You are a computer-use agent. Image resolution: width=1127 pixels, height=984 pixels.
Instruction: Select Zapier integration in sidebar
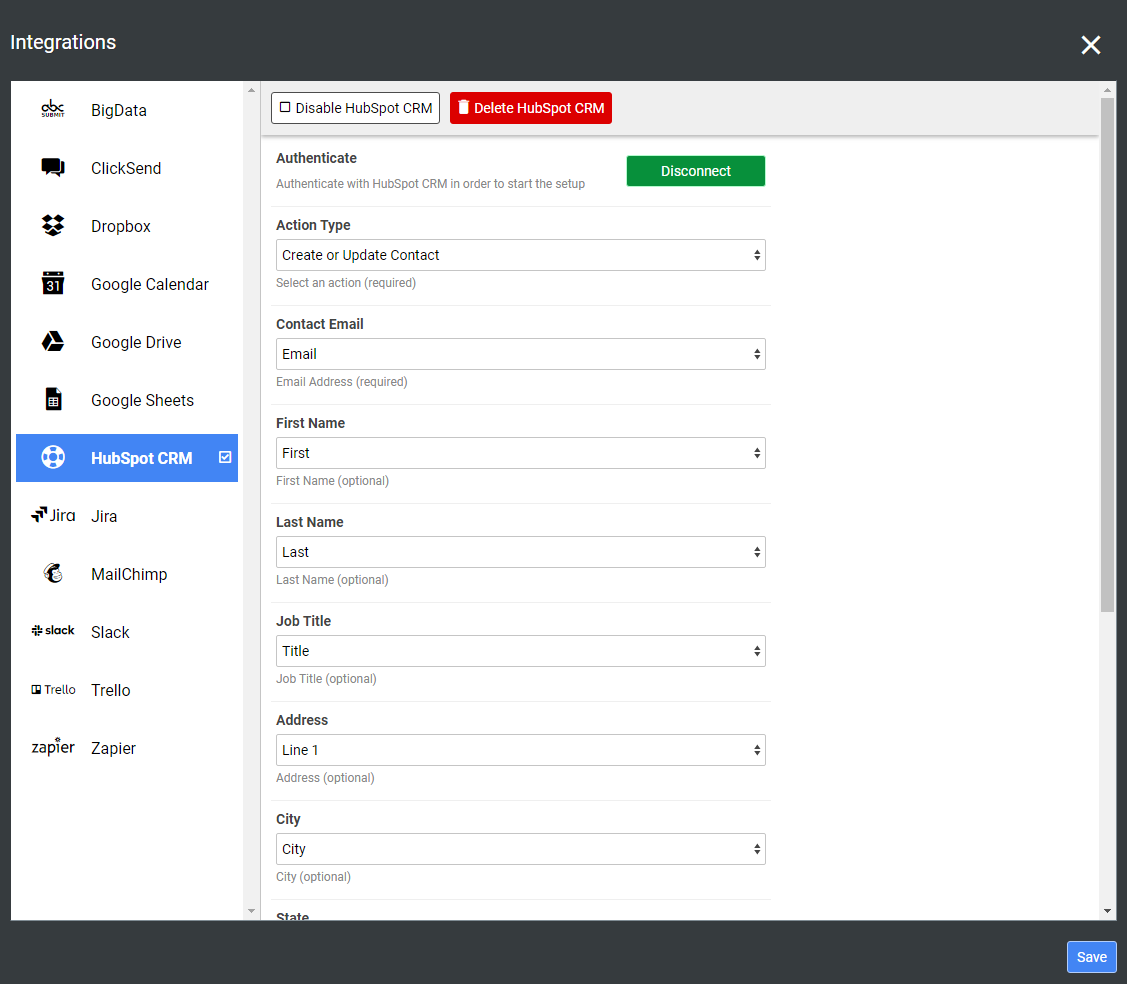pos(126,748)
